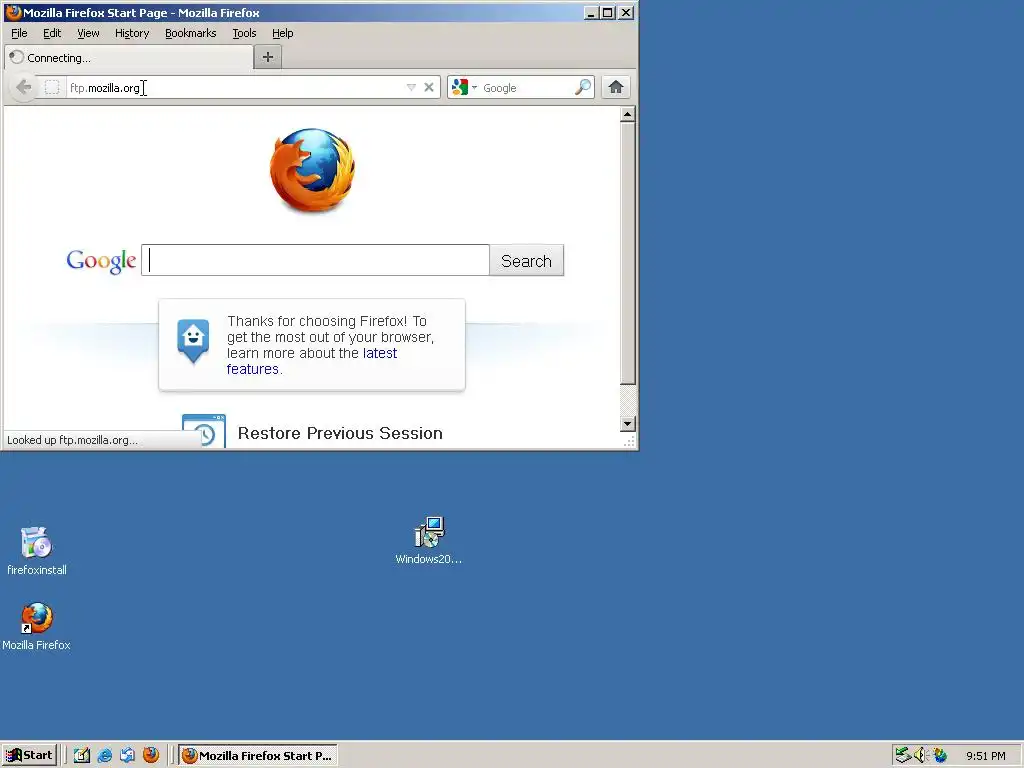Open the Help menu
This screenshot has width=1024, height=768.
pos(283,33)
